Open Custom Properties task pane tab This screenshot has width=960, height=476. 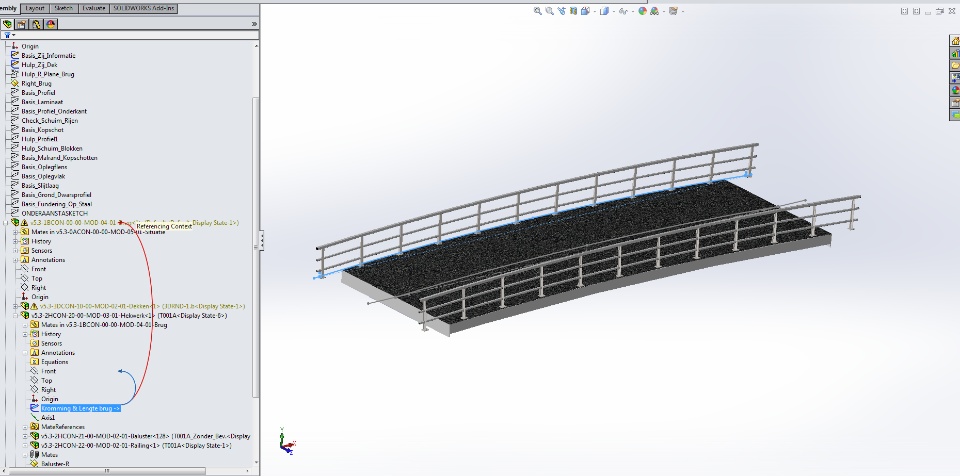[954, 103]
